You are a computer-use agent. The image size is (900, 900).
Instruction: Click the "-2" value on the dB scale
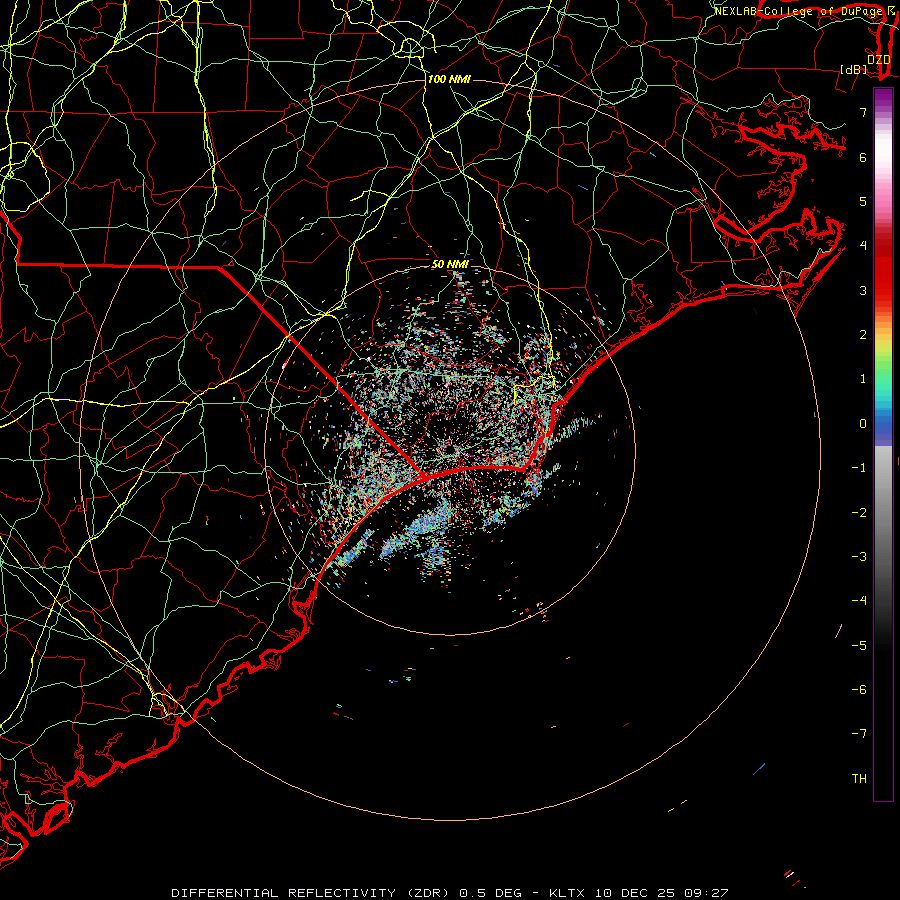coord(859,513)
